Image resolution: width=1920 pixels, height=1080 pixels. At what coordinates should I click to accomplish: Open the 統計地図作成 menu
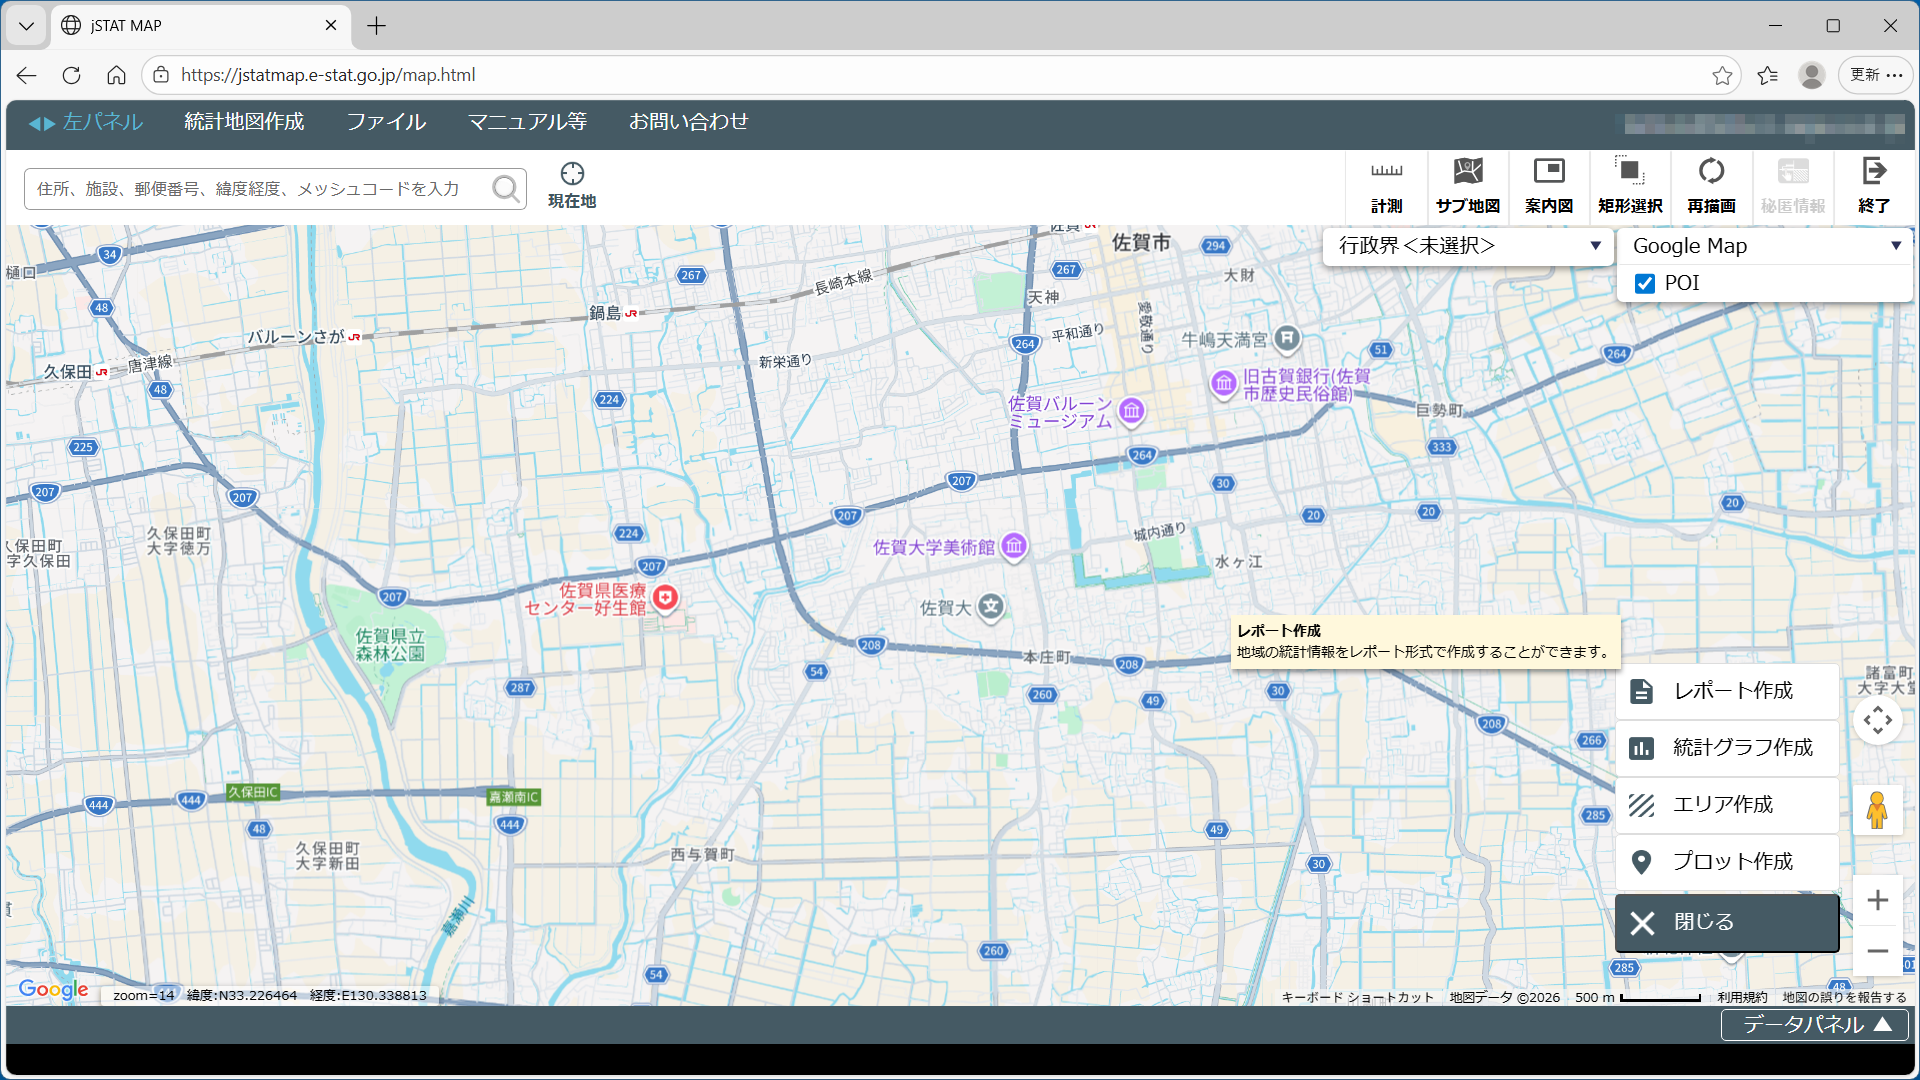pos(244,122)
